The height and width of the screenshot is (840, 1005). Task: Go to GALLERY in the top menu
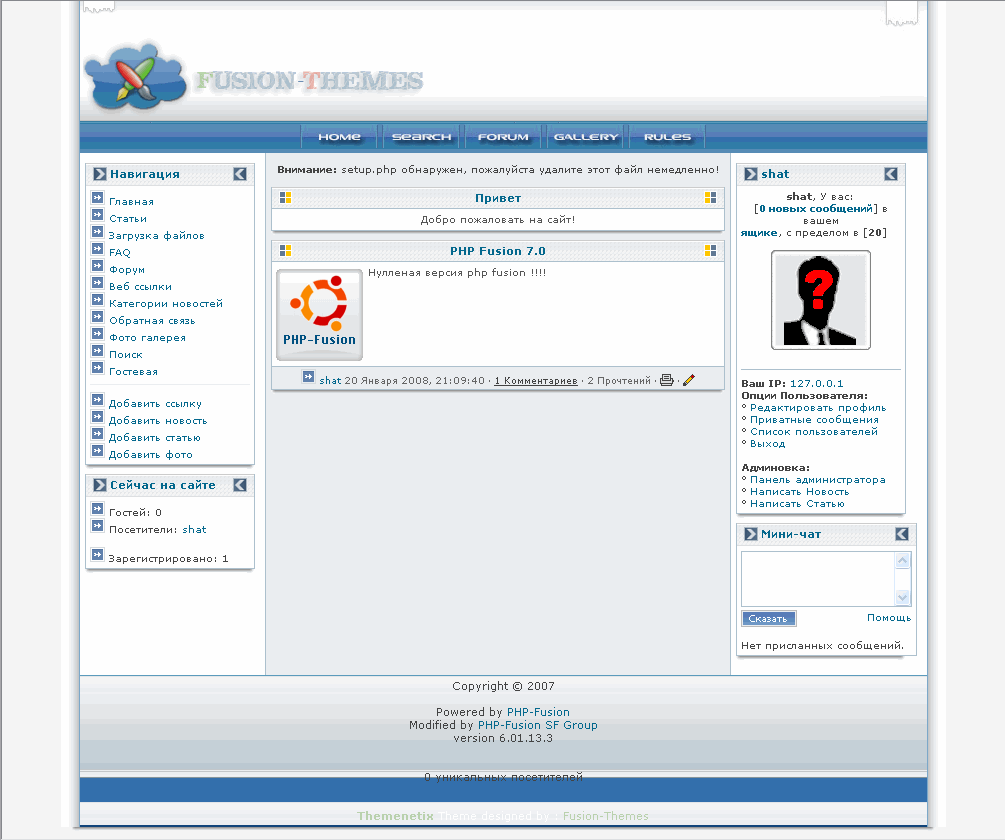click(x=586, y=137)
